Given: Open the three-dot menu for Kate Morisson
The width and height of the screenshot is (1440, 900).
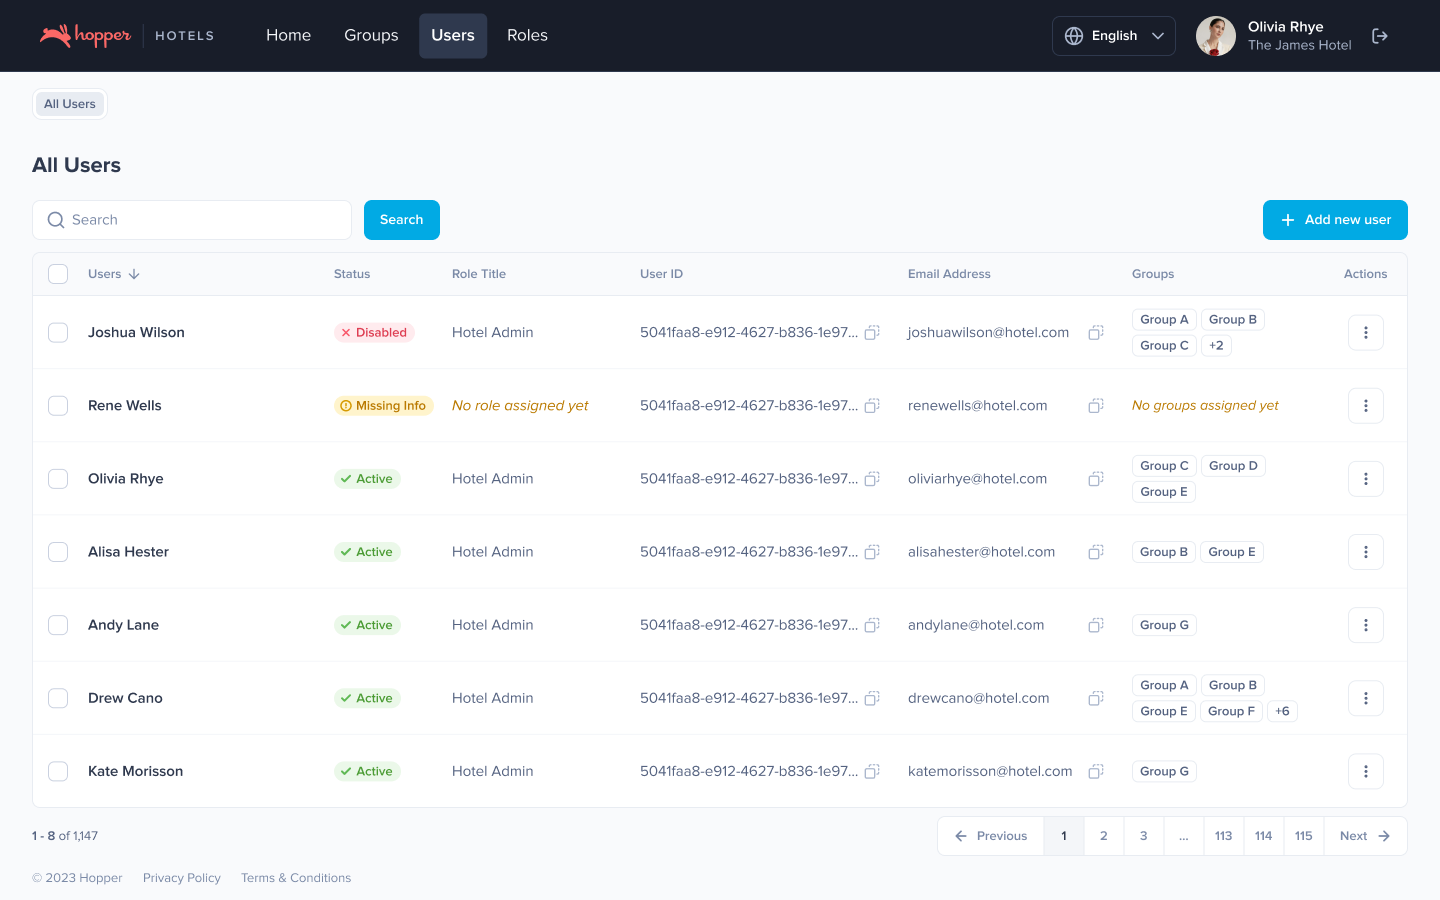Looking at the screenshot, I should [x=1365, y=771].
